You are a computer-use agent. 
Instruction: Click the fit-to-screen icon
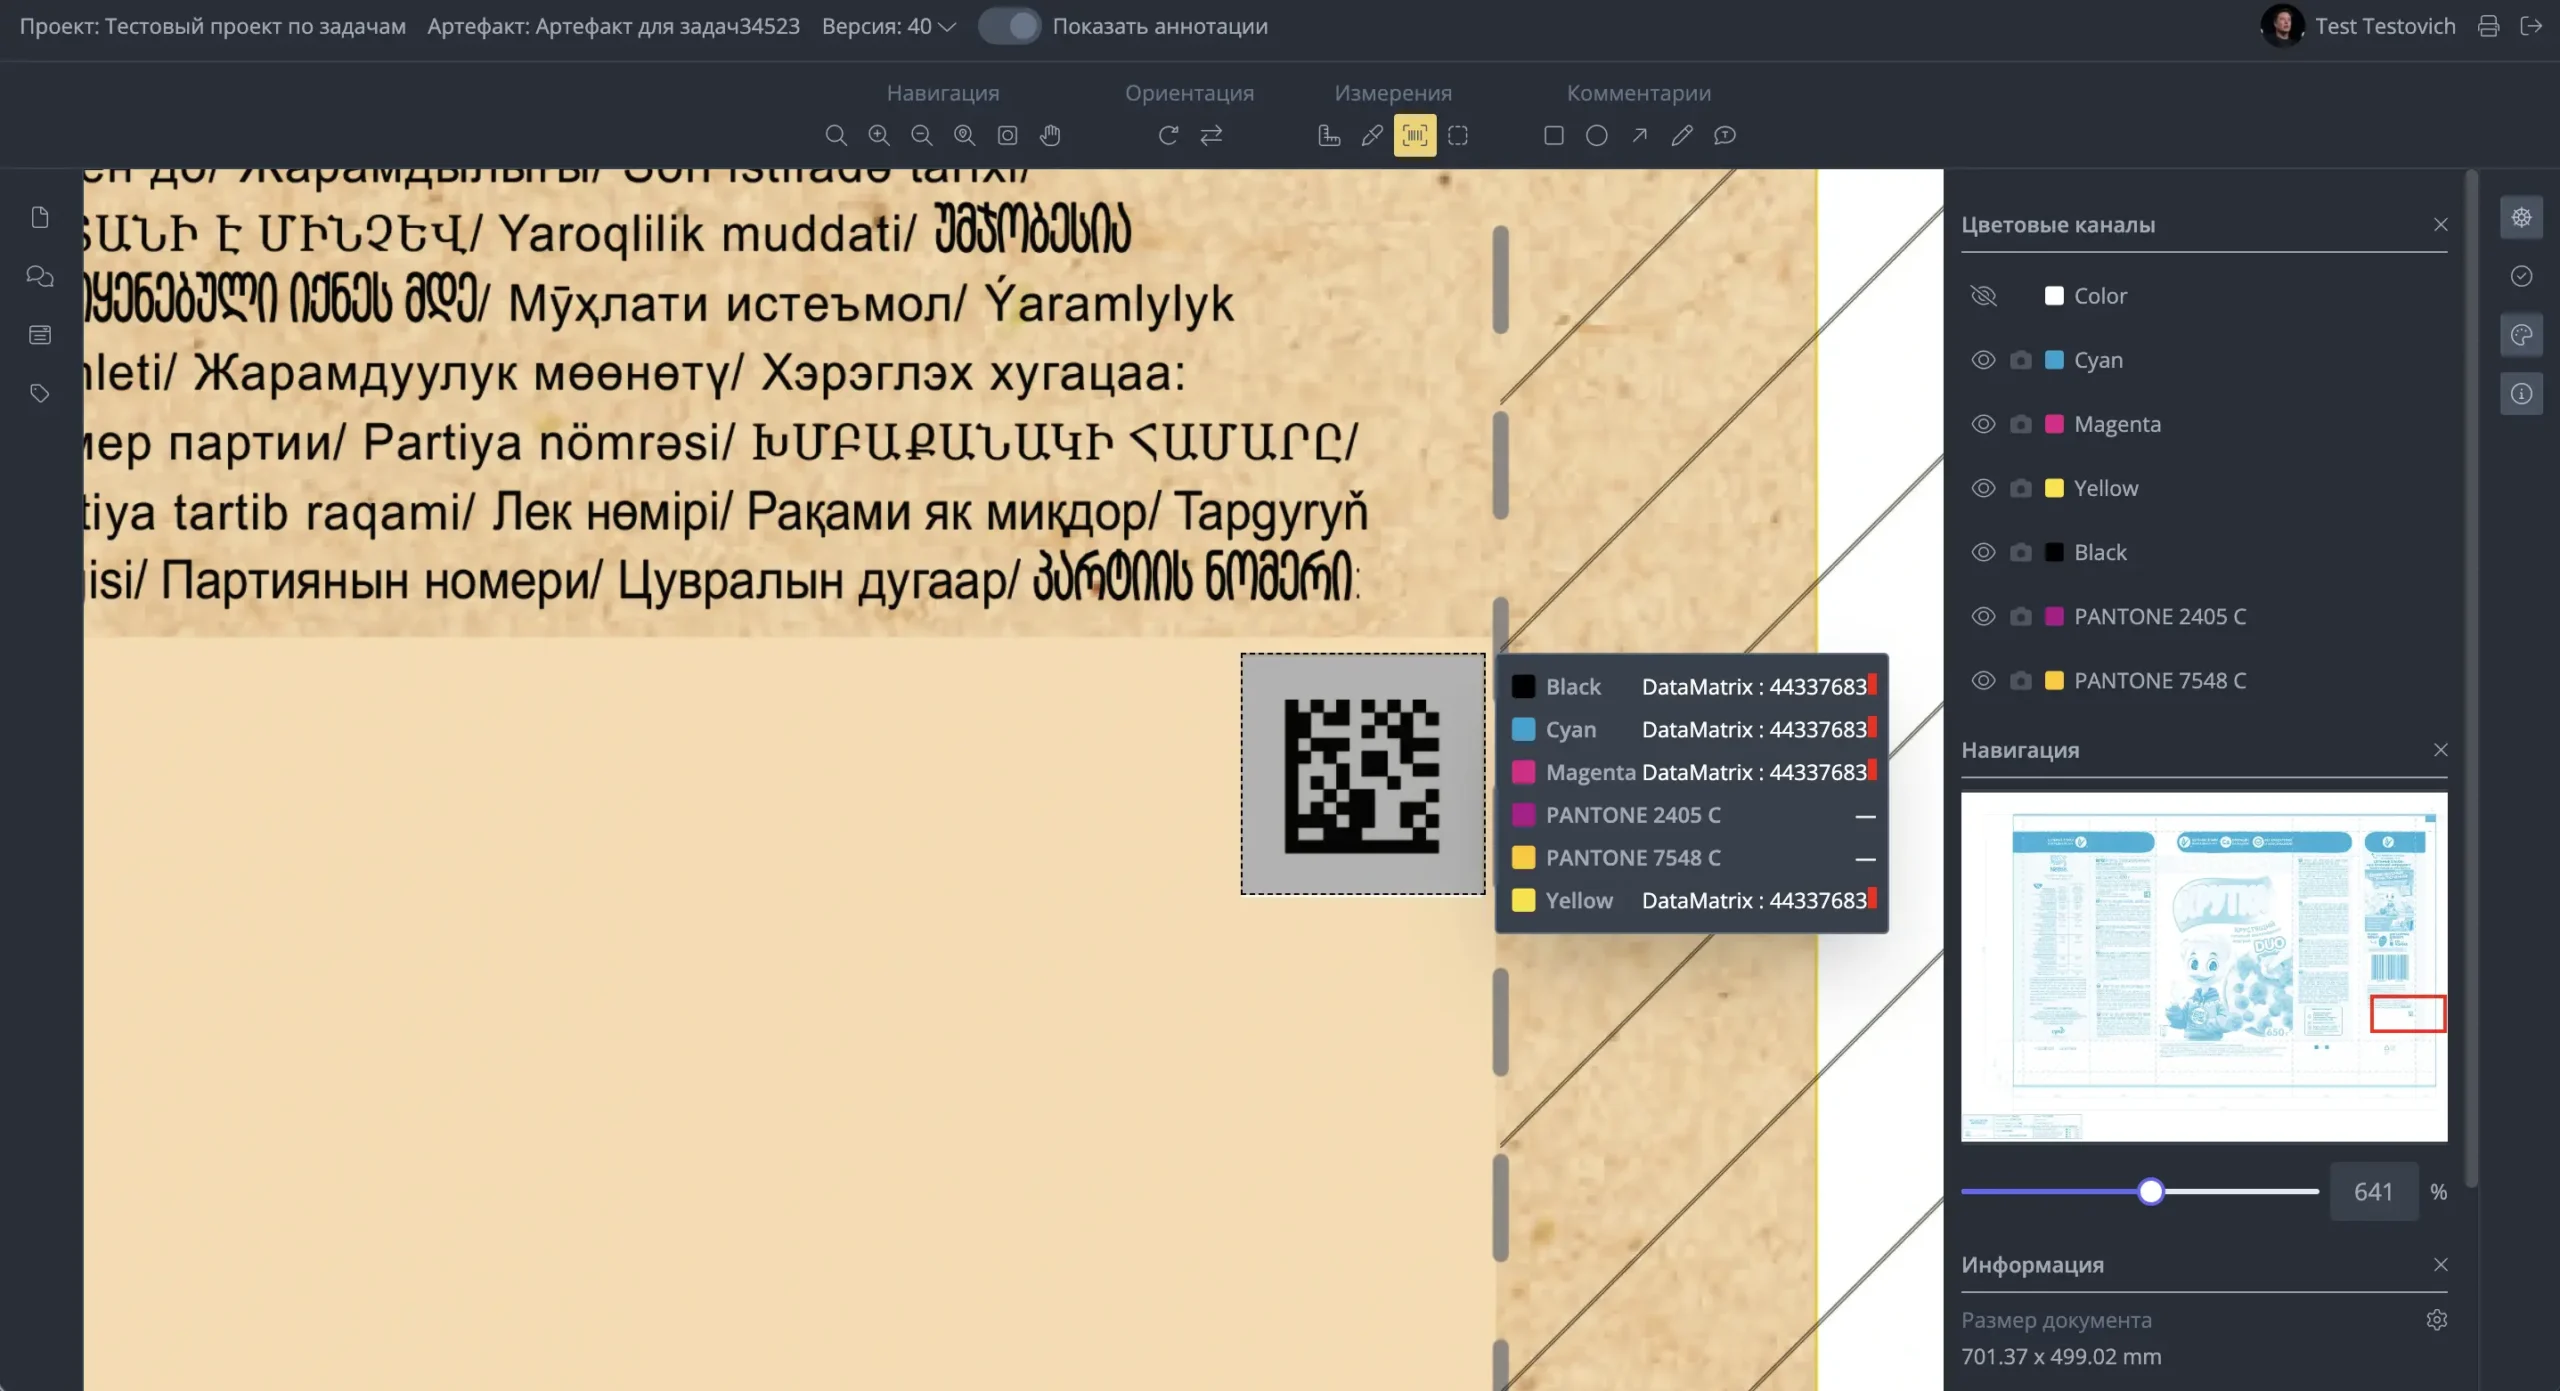[1008, 135]
